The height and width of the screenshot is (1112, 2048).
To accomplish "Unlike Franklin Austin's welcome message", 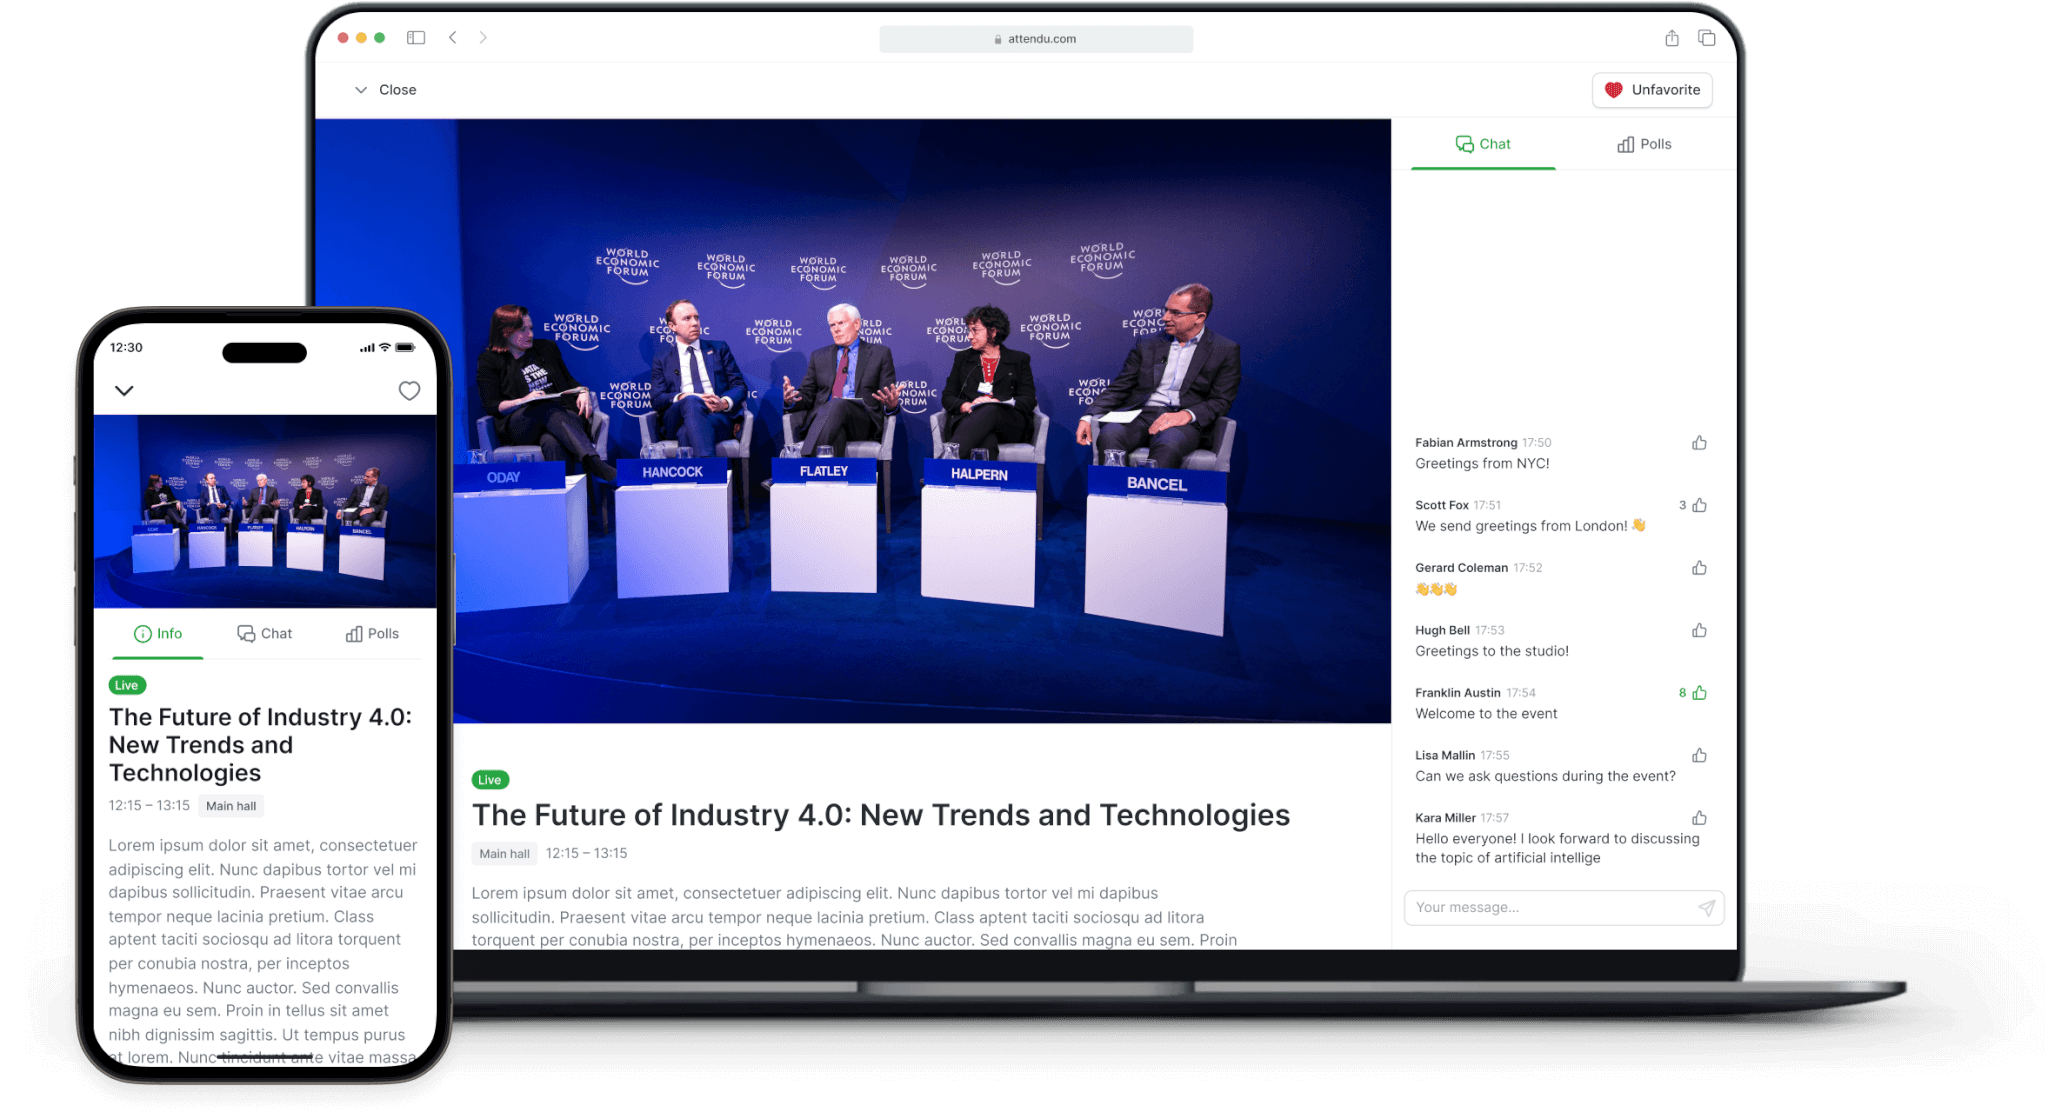I will [x=1699, y=693].
